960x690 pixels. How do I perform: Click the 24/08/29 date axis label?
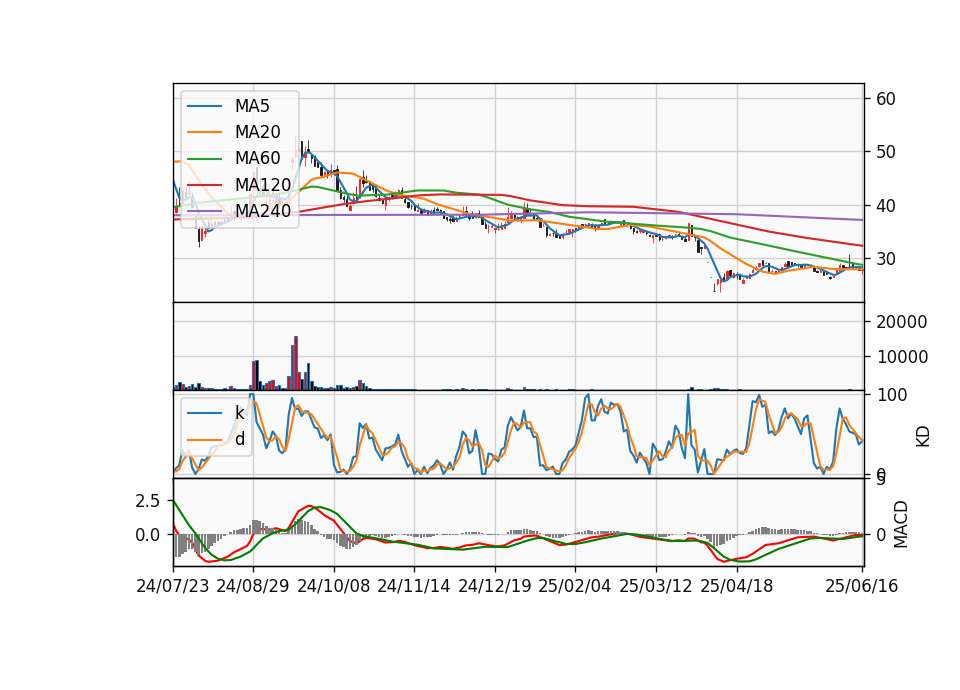point(253,586)
